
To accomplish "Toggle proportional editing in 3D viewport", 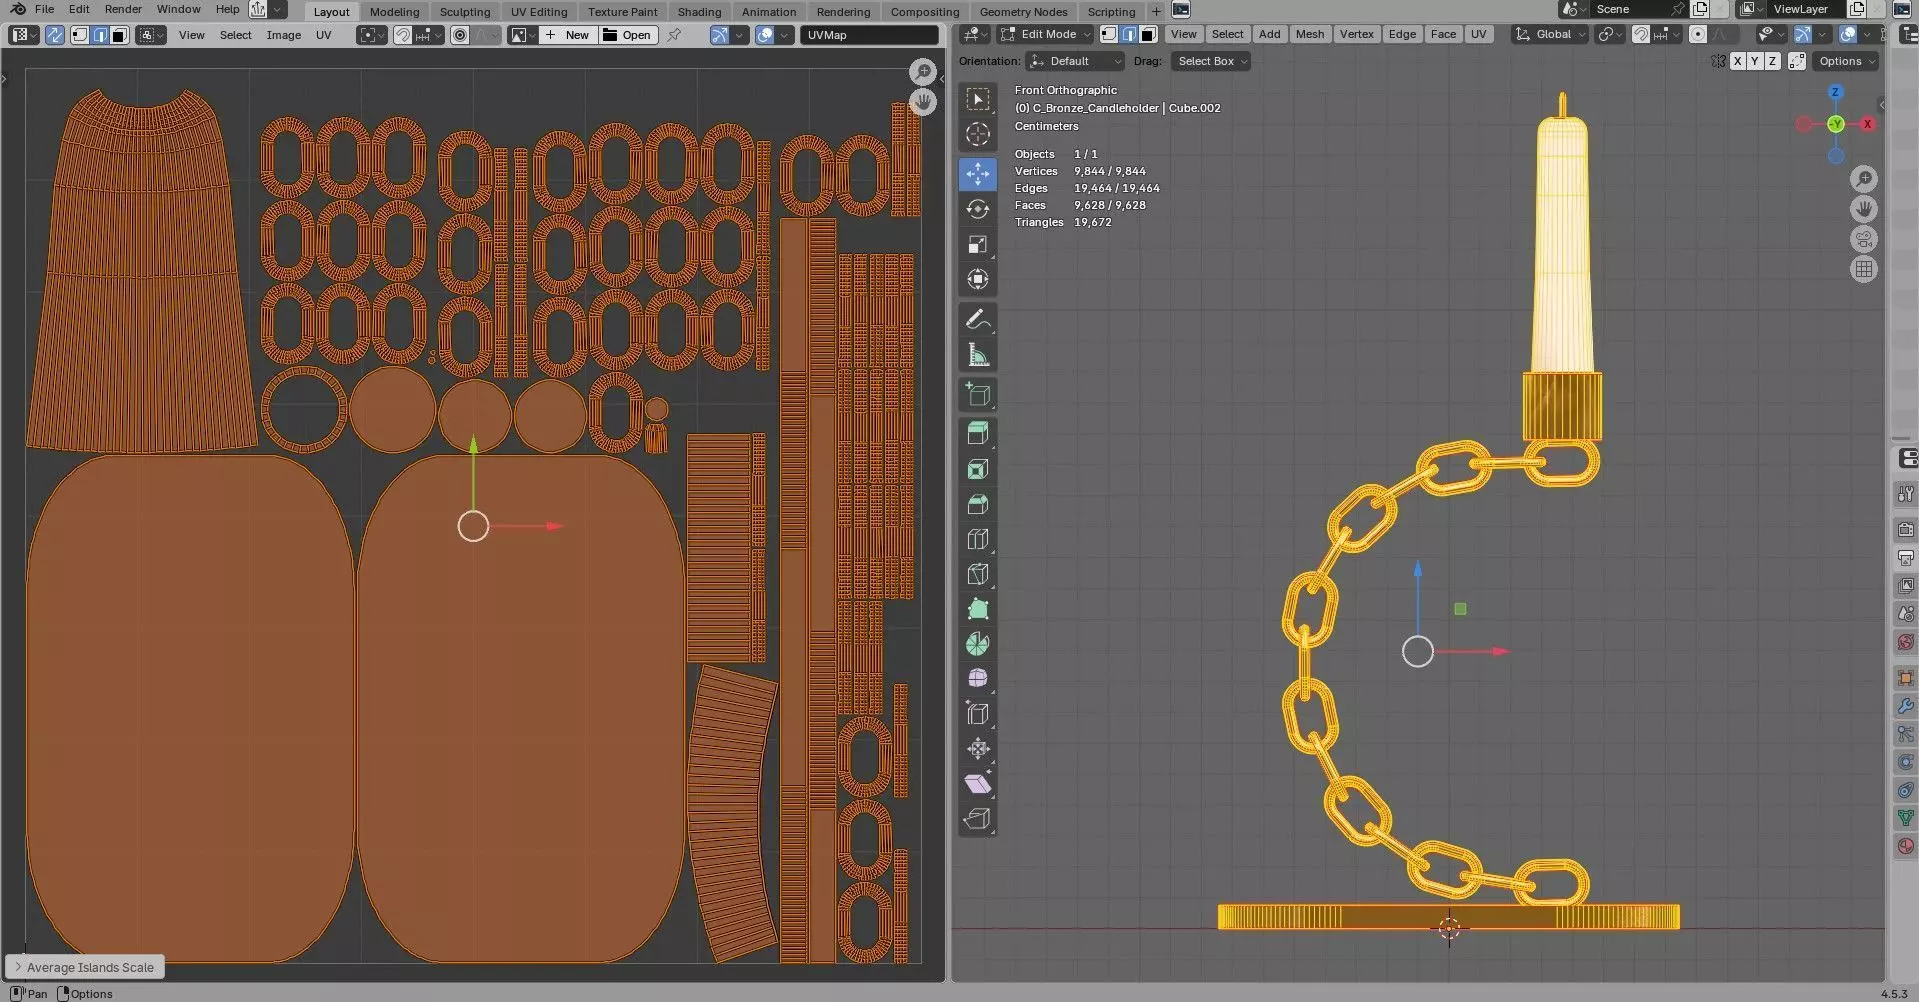I will [x=1698, y=34].
